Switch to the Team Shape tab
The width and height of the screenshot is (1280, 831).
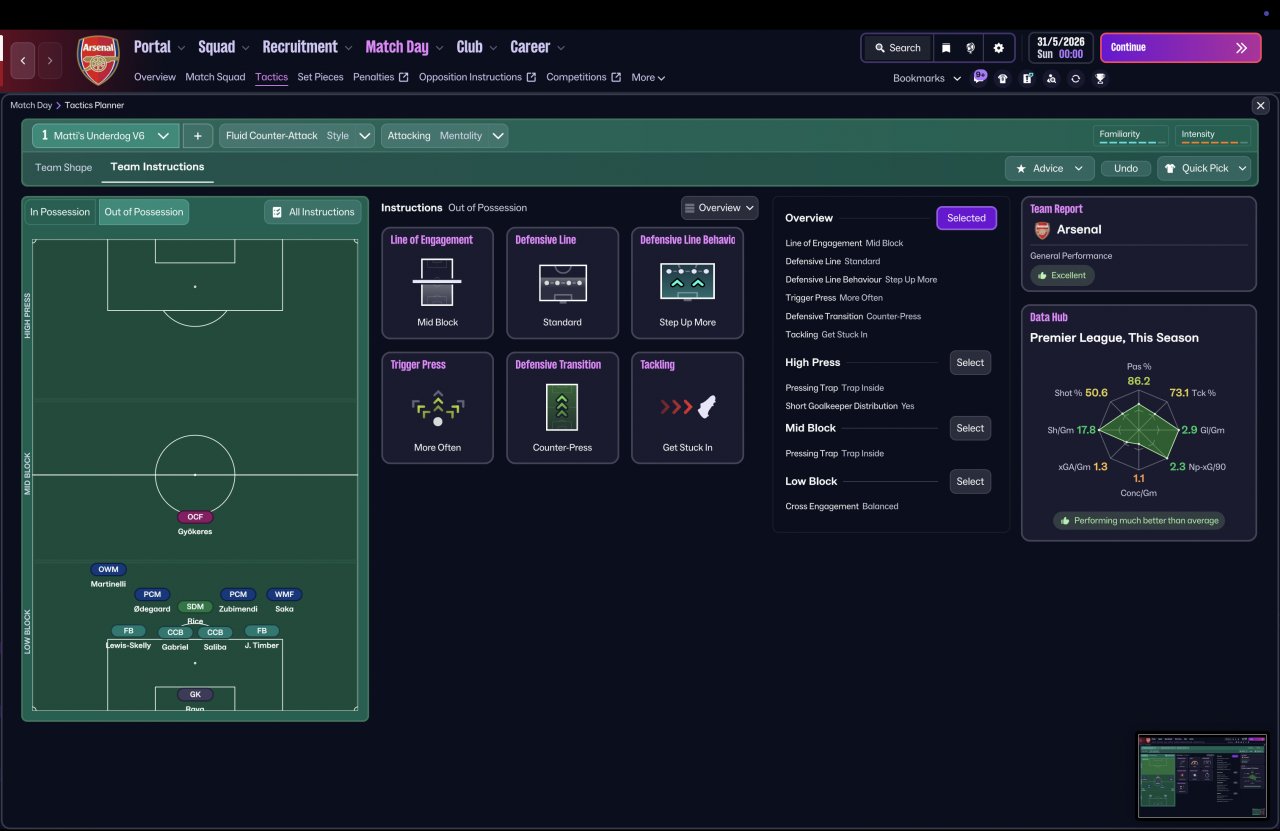(63, 168)
